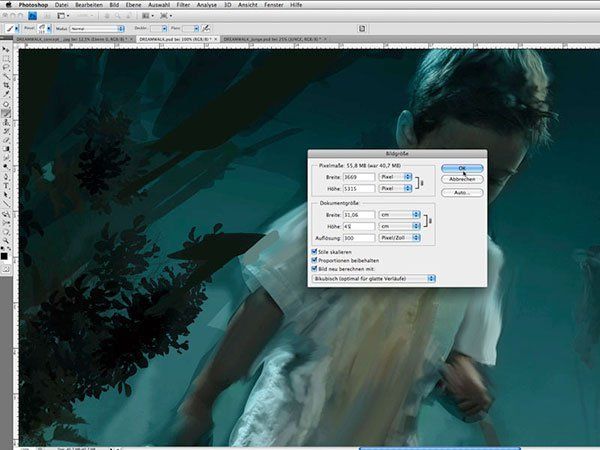Select the Zoom tool in toolbox
The width and height of the screenshot is (600, 450).
(6, 240)
